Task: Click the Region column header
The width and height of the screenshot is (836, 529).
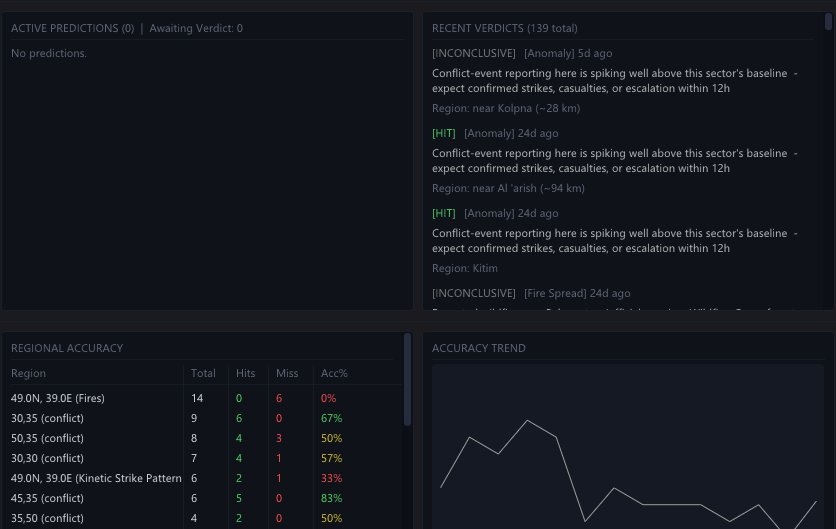Action: tap(28, 373)
